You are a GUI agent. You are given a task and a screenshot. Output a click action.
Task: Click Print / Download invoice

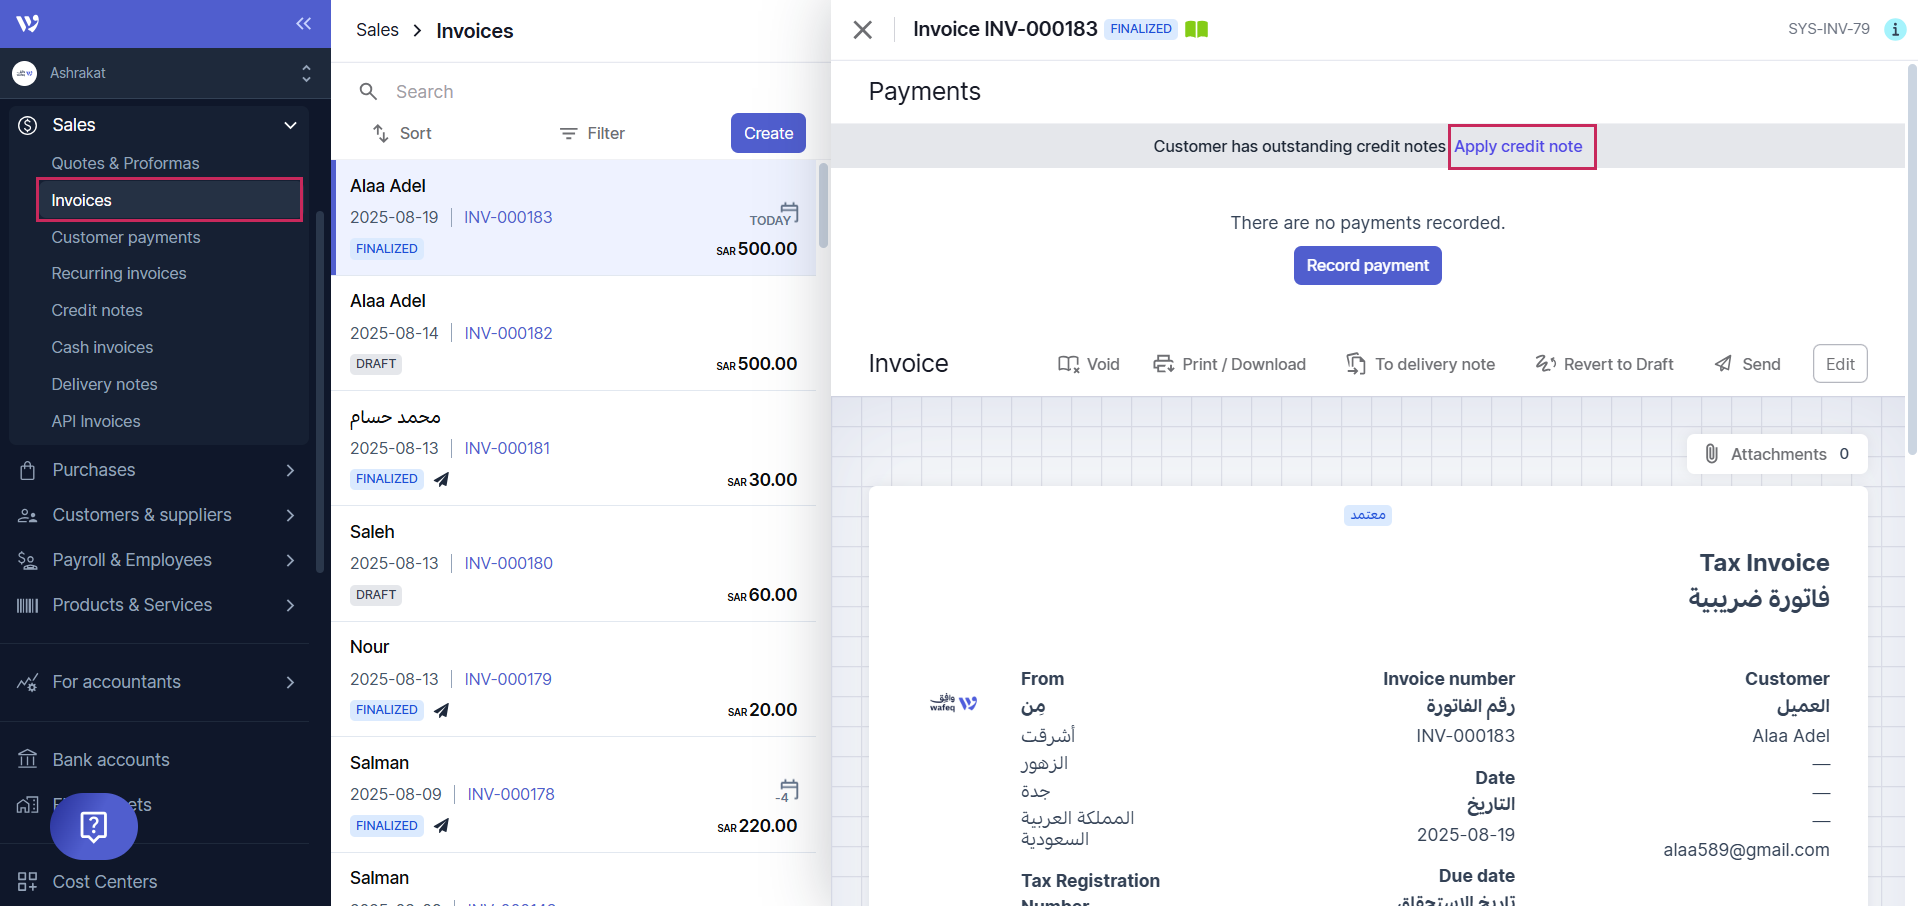click(x=1229, y=364)
